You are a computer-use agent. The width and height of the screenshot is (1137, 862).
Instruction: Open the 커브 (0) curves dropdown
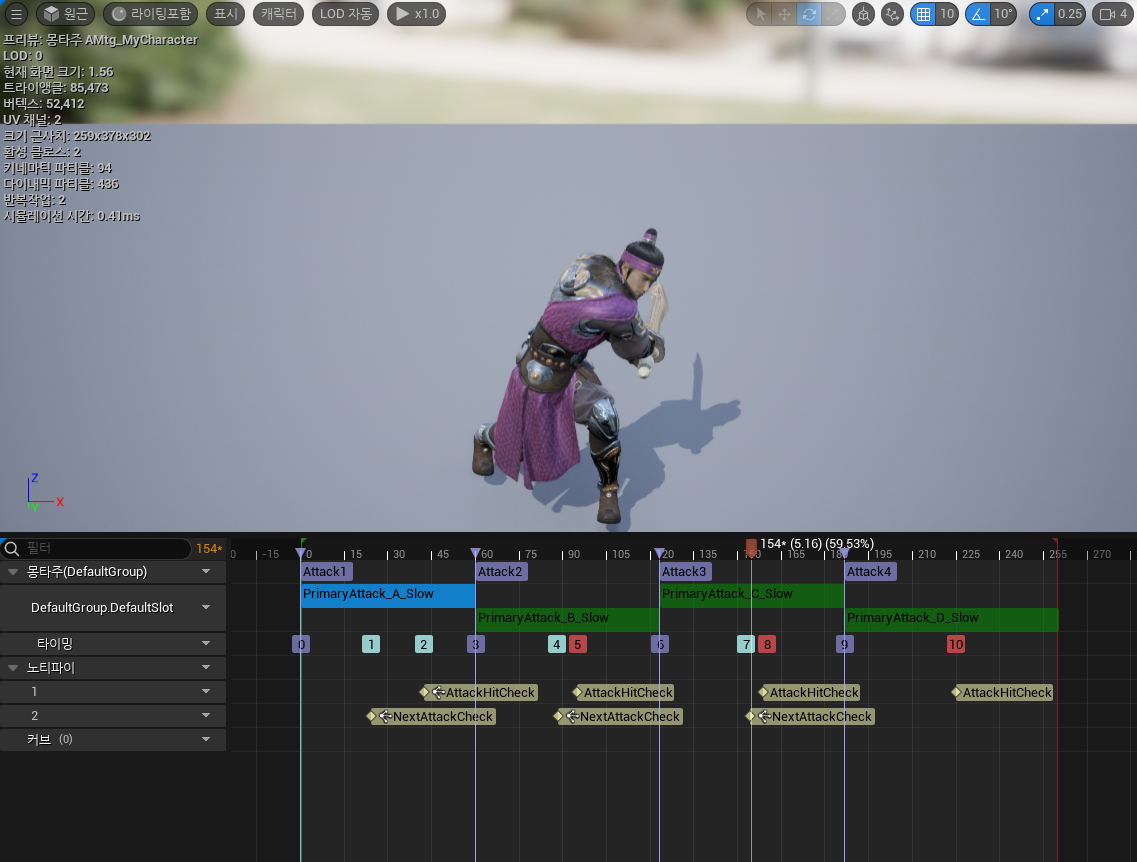click(206, 739)
